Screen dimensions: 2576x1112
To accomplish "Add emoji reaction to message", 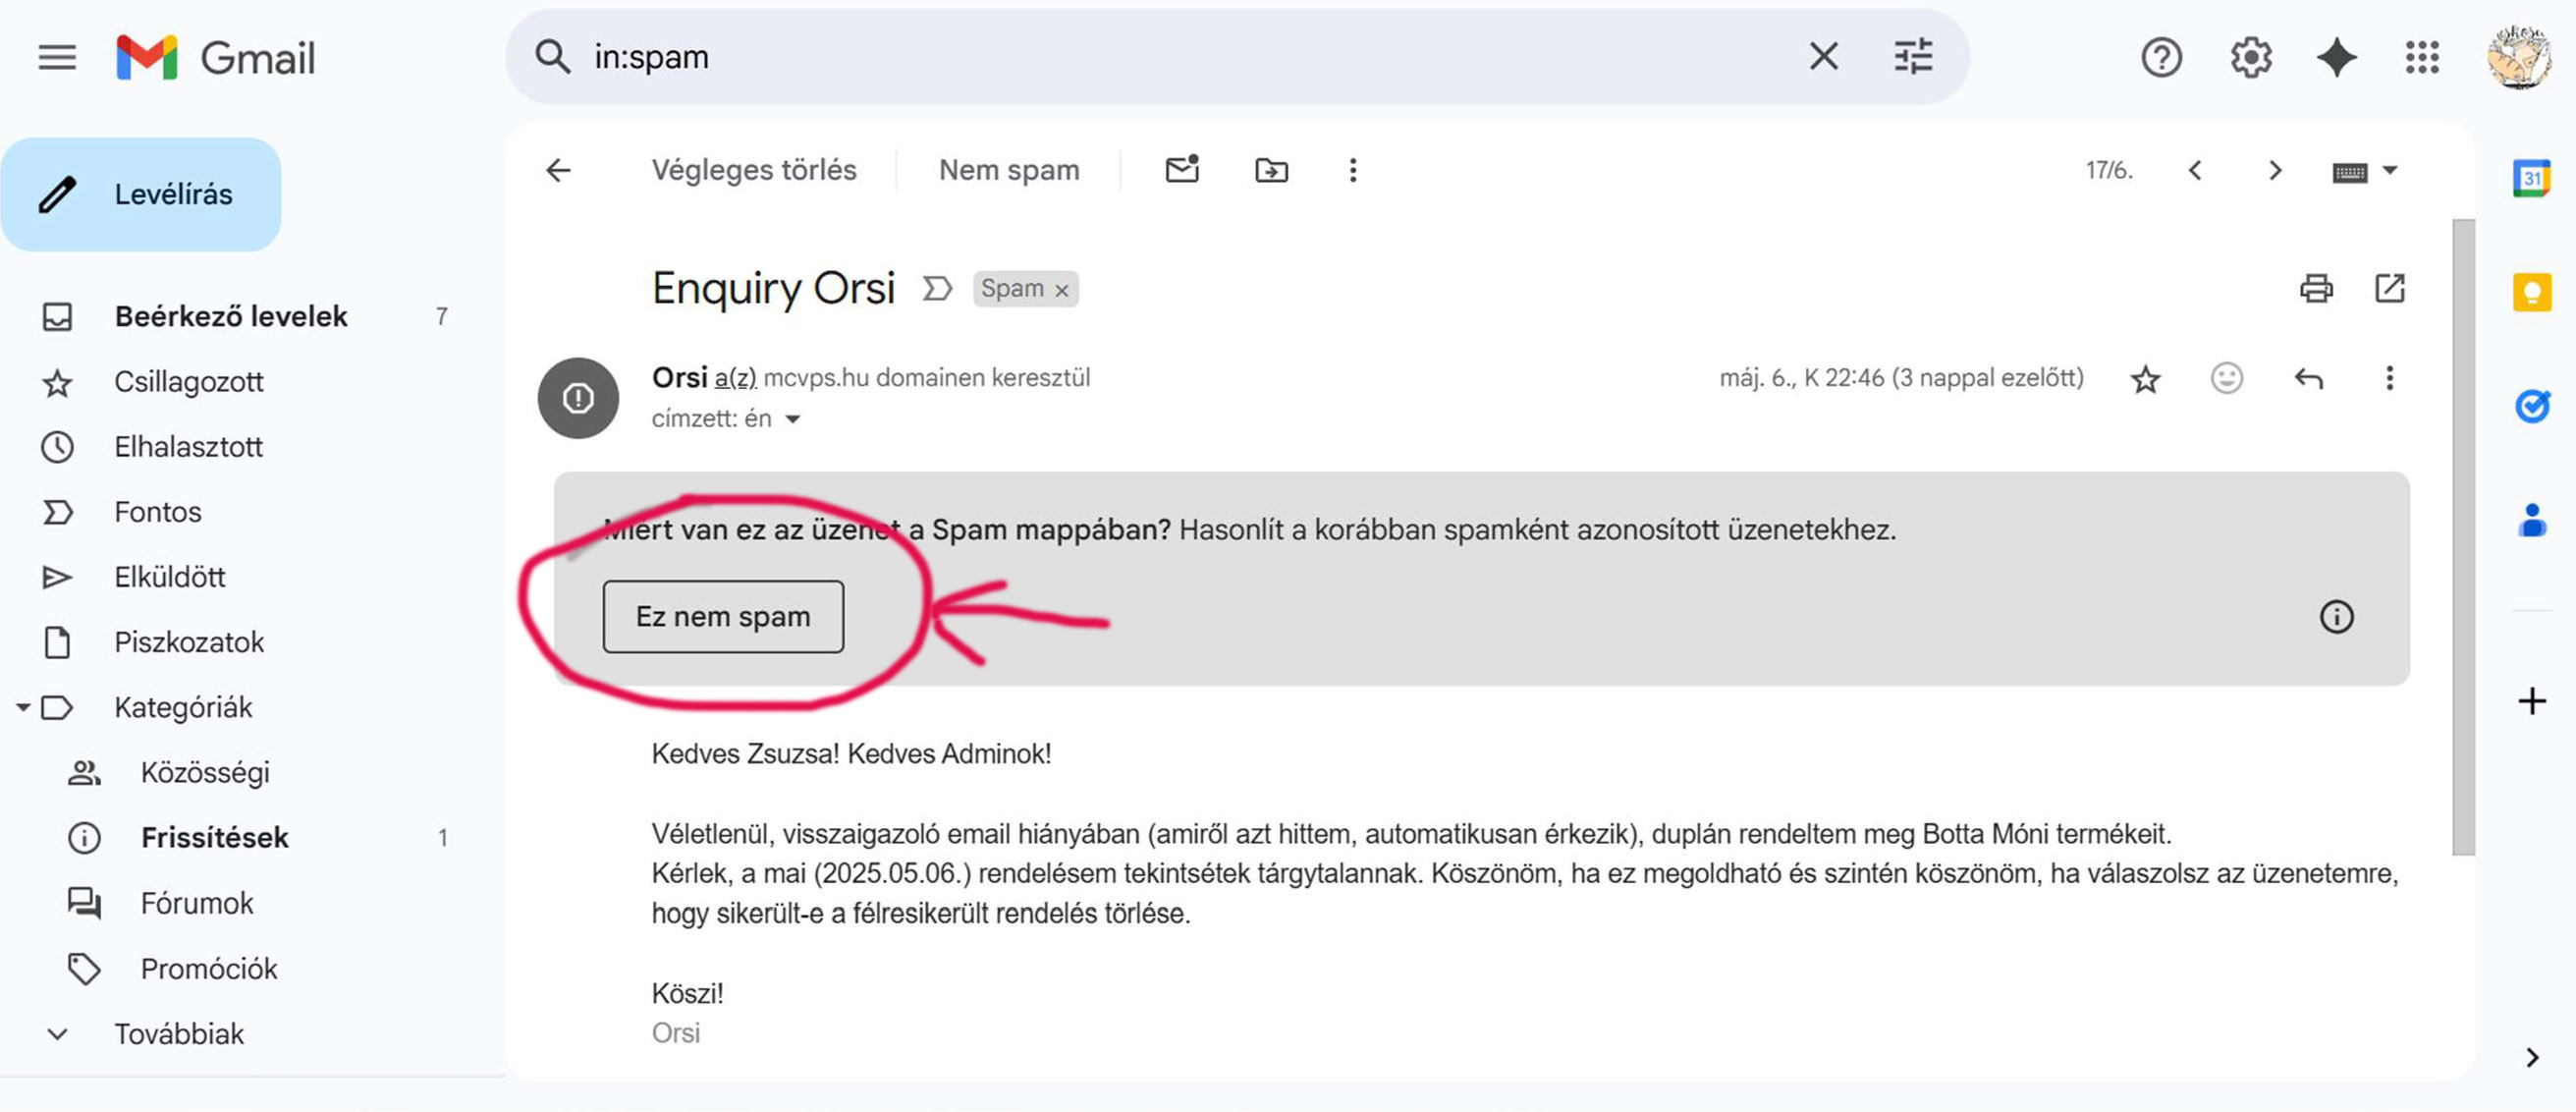I will click(2227, 378).
